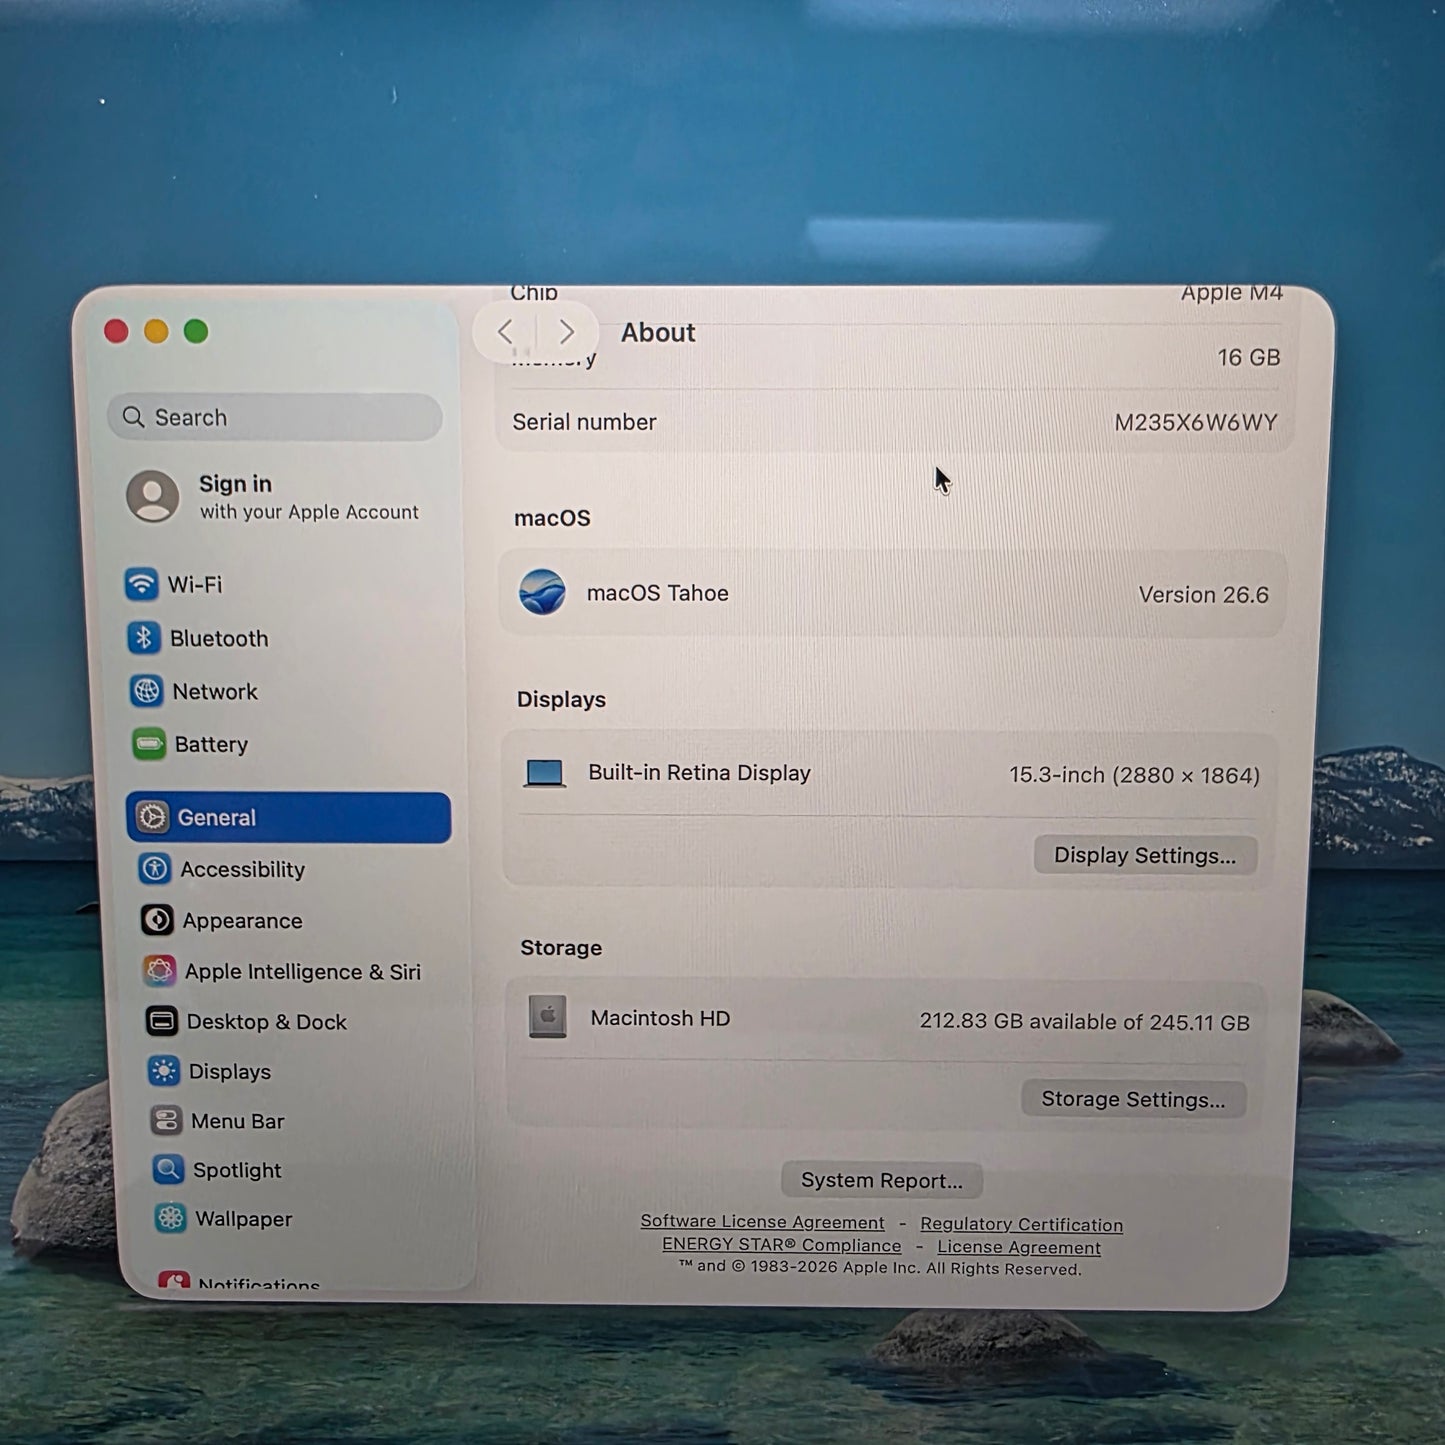This screenshot has height=1445, width=1445.
Task: Click the Macintosh HD label
Action: pos(660,1018)
